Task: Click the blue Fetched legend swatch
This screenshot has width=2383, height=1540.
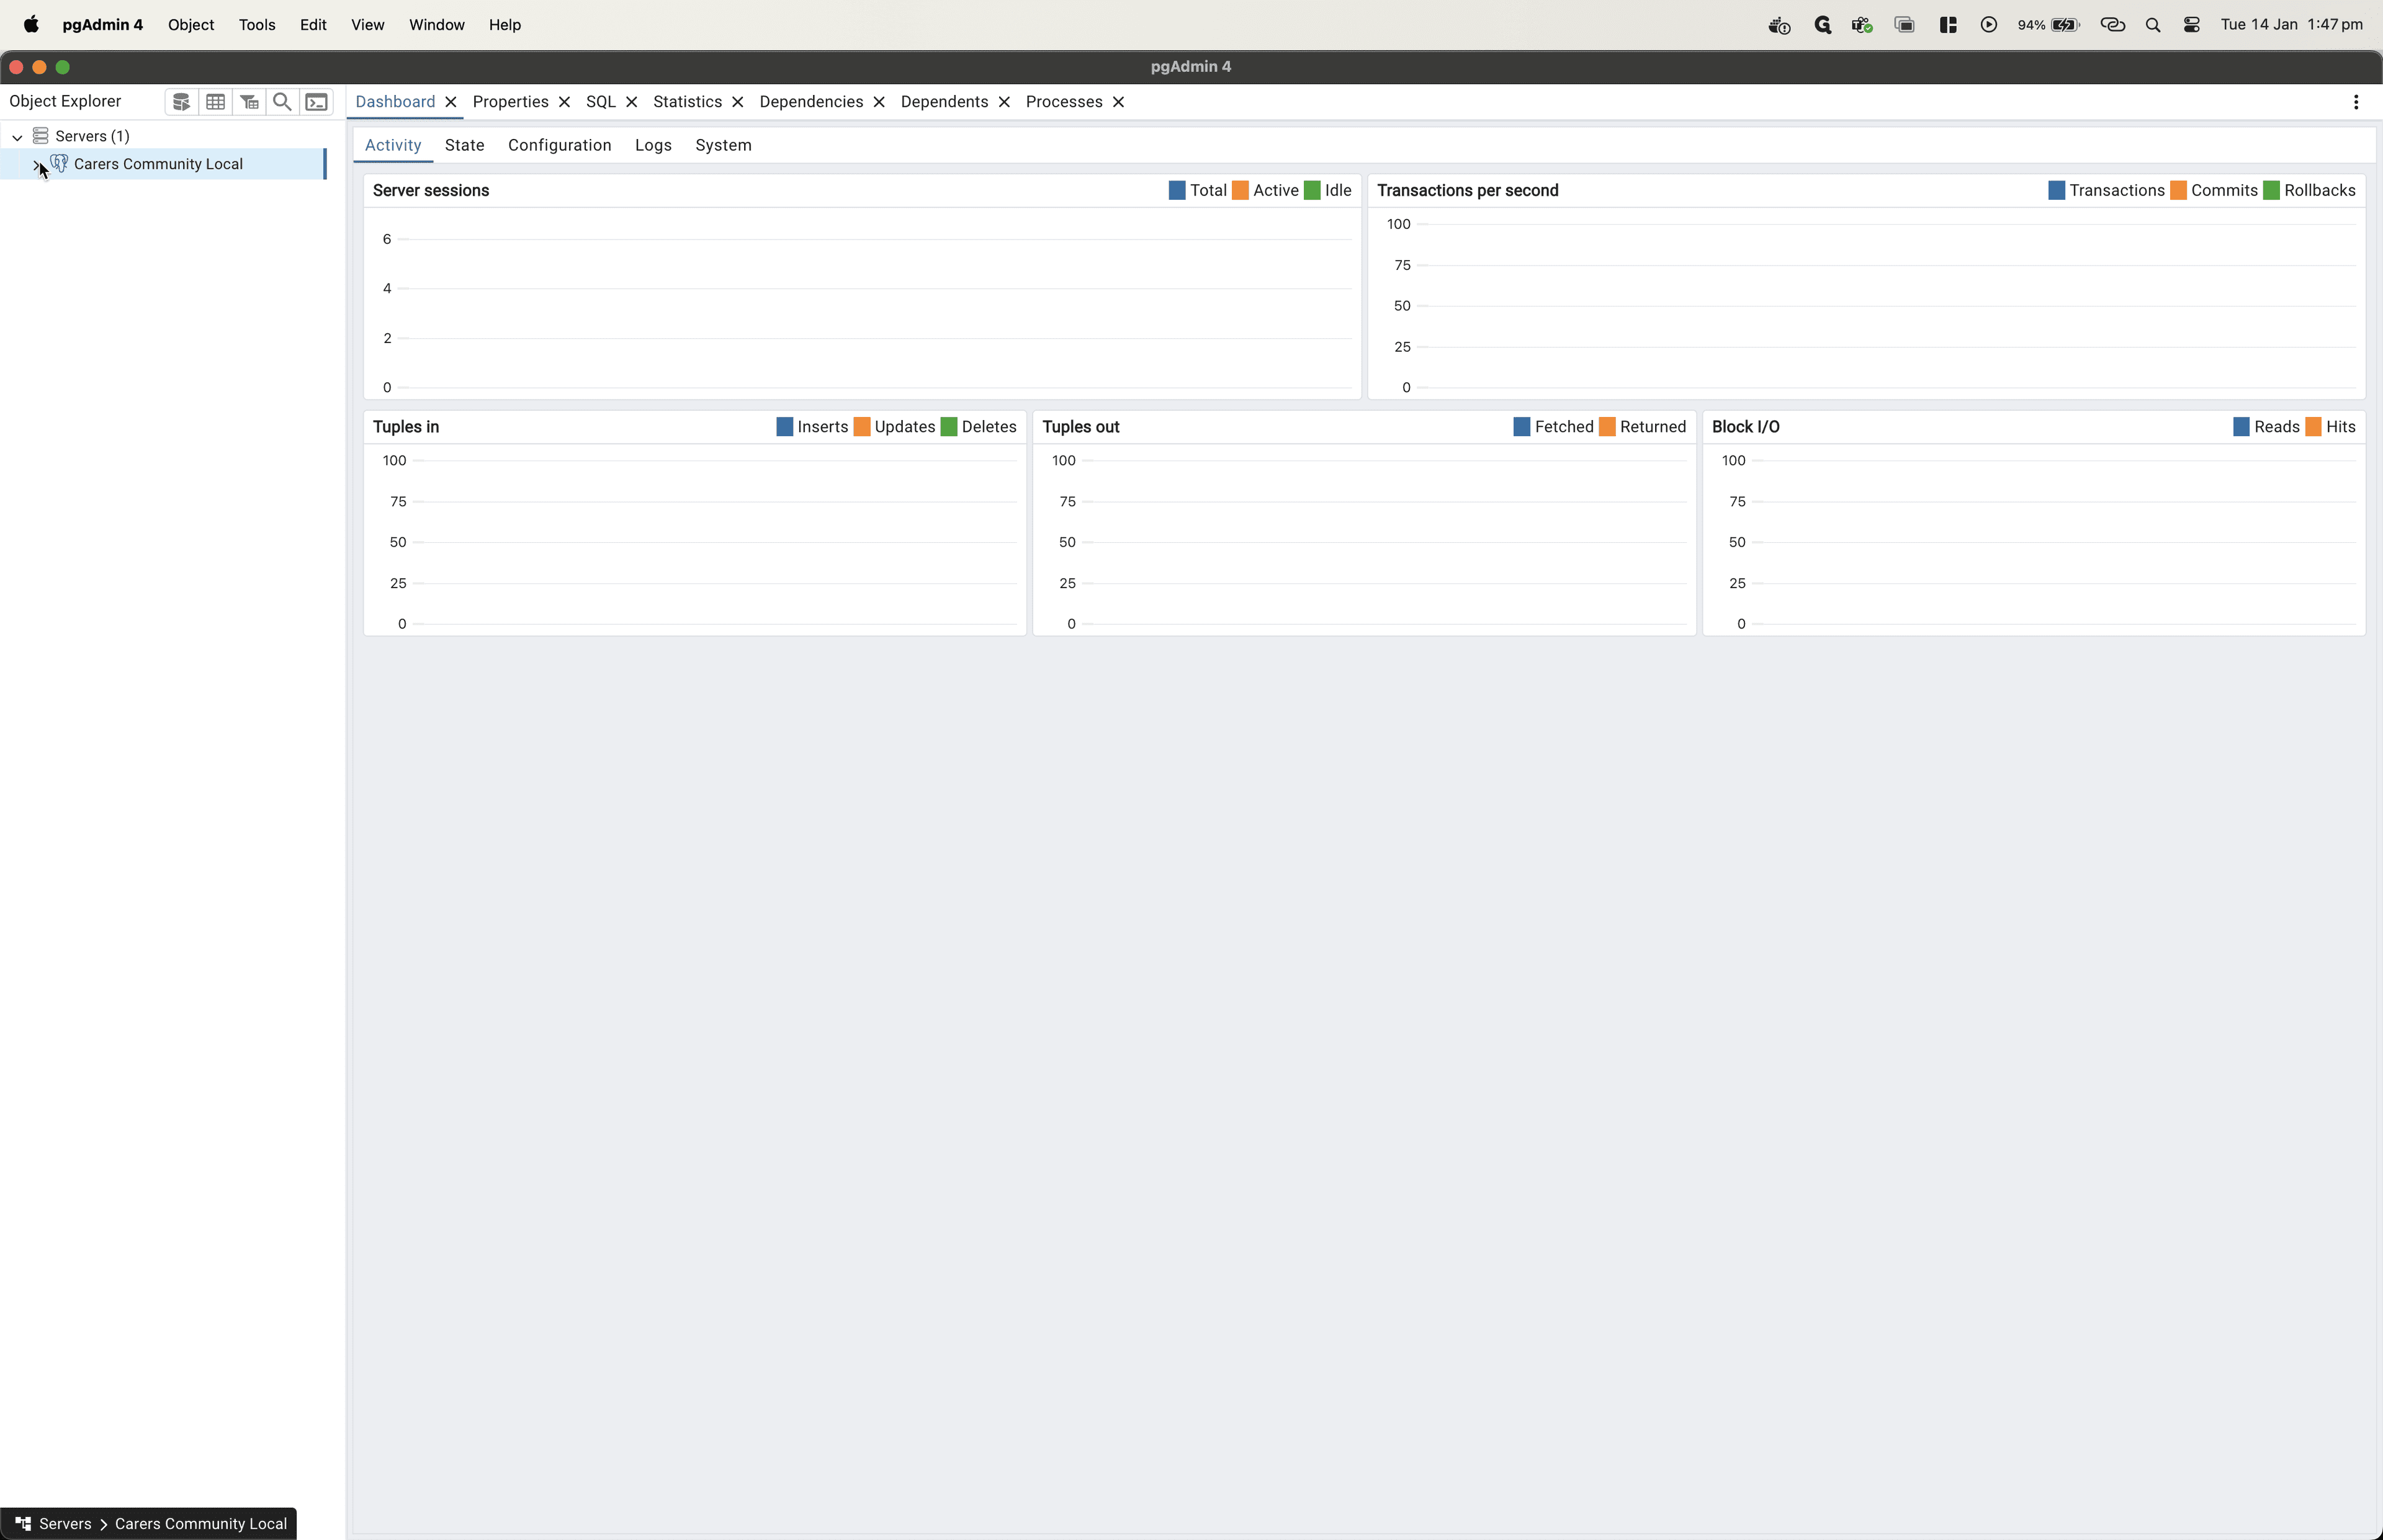Action: pyautogui.click(x=1522, y=427)
